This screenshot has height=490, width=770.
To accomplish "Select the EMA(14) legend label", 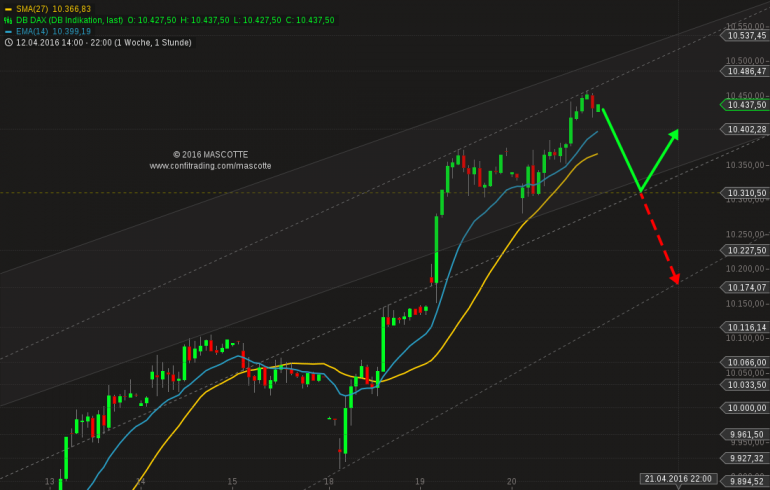I will (x=32, y=31).
